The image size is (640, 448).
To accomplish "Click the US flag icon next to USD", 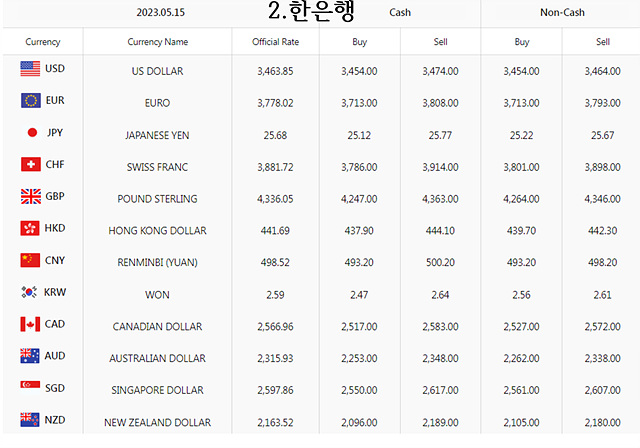I will tap(30, 69).
